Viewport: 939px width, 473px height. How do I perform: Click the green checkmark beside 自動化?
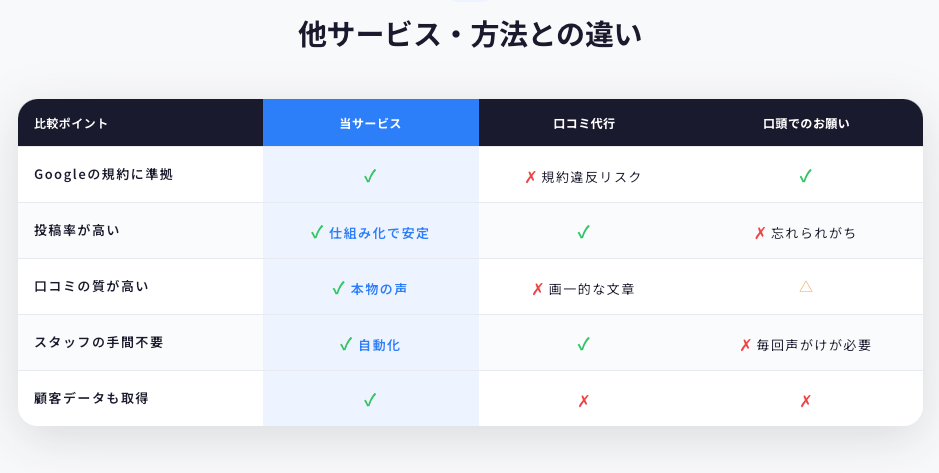pyautogui.click(x=346, y=345)
